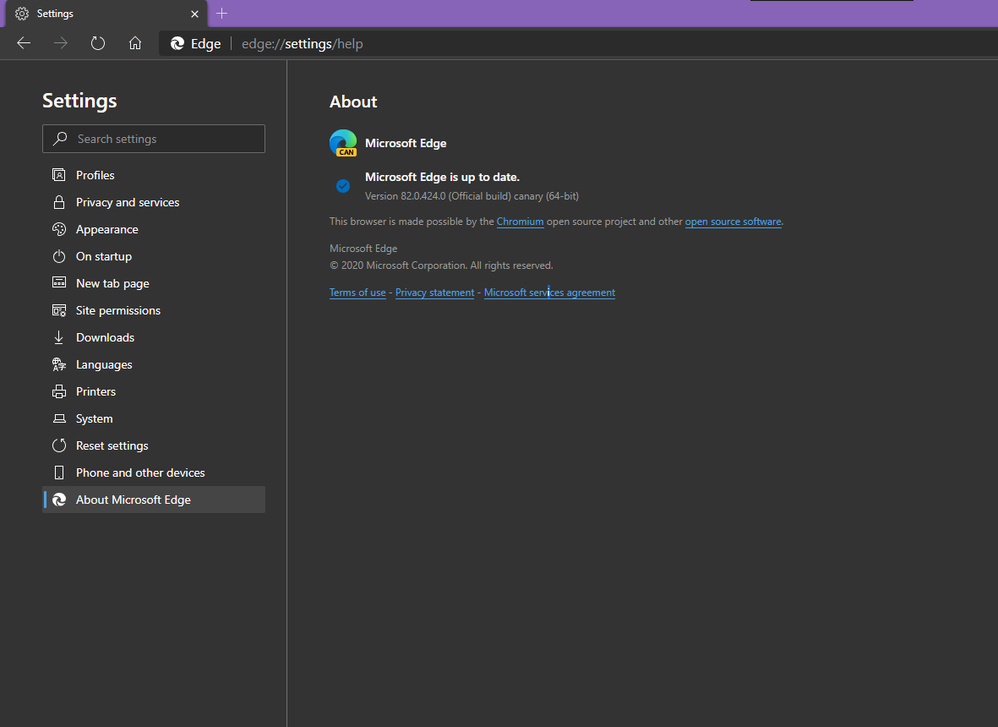This screenshot has width=998, height=727.
Task: Click the New tab page icon
Action: (x=59, y=283)
